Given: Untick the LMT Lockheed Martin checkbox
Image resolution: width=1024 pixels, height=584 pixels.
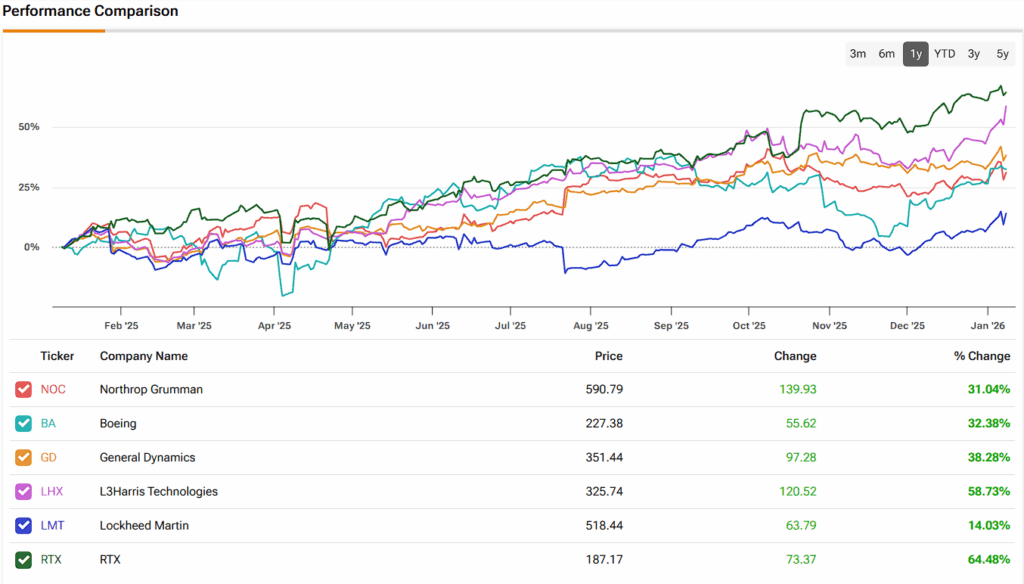Looking at the screenshot, I should [x=23, y=525].
